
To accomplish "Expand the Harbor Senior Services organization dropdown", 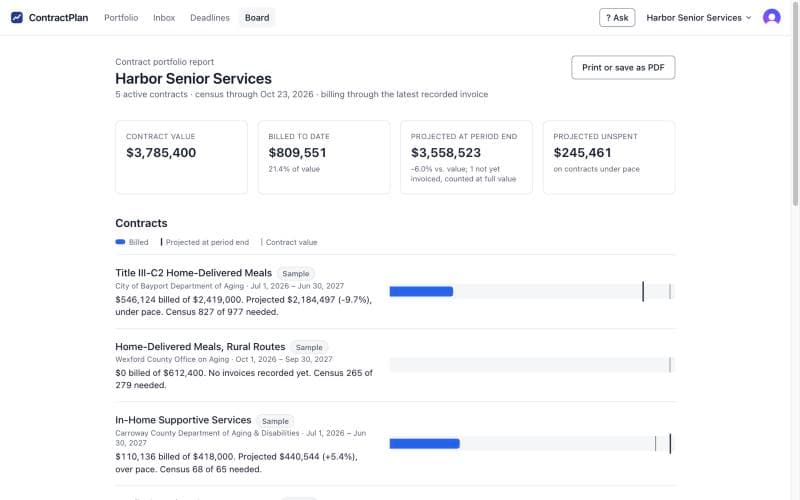I will coord(698,17).
